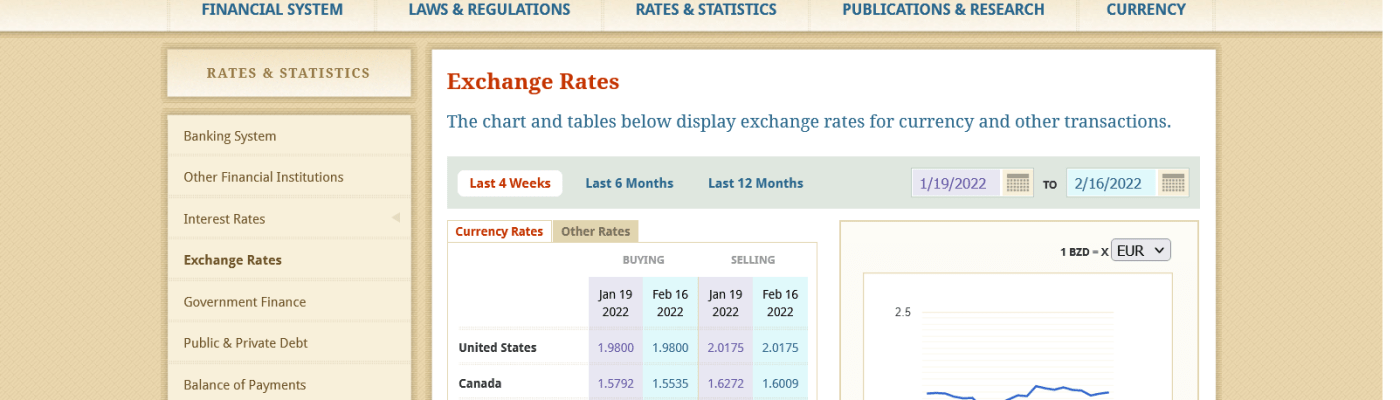This screenshot has height=400, width=1400.
Task: Open the start date calendar icon
Action: (x=1017, y=183)
